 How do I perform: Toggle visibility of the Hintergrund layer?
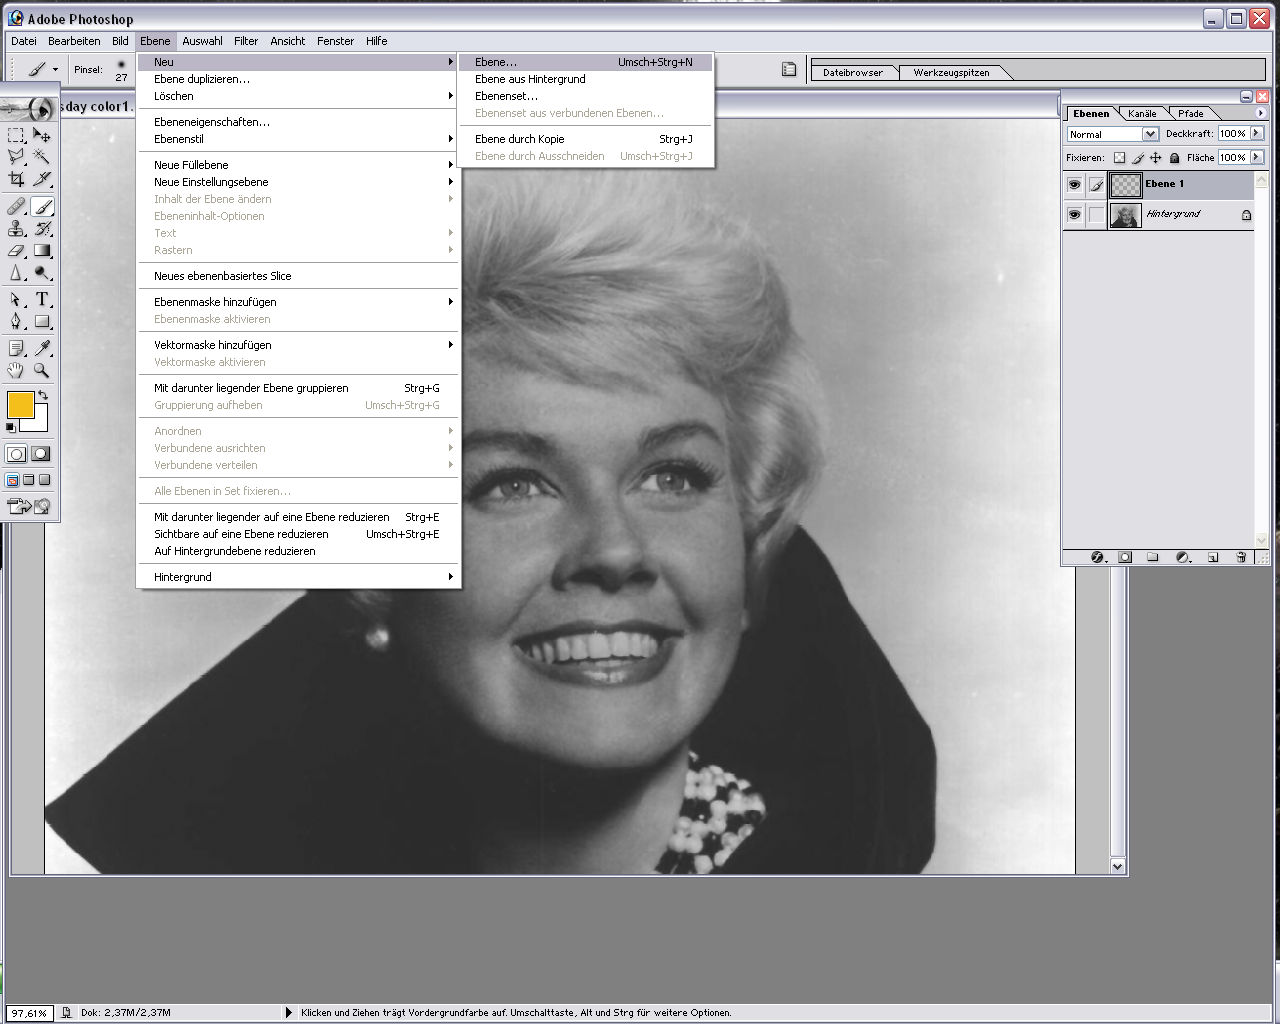(x=1074, y=215)
